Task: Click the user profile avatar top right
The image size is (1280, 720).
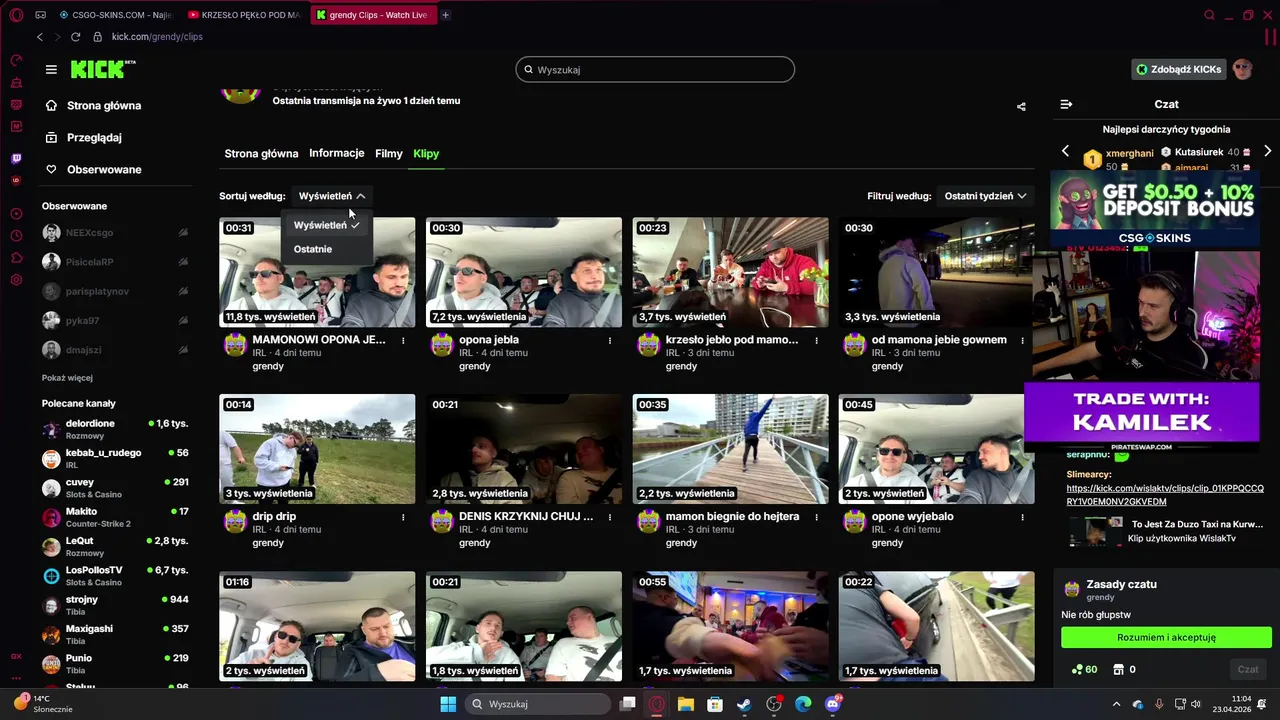Action: click(x=1243, y=69)
